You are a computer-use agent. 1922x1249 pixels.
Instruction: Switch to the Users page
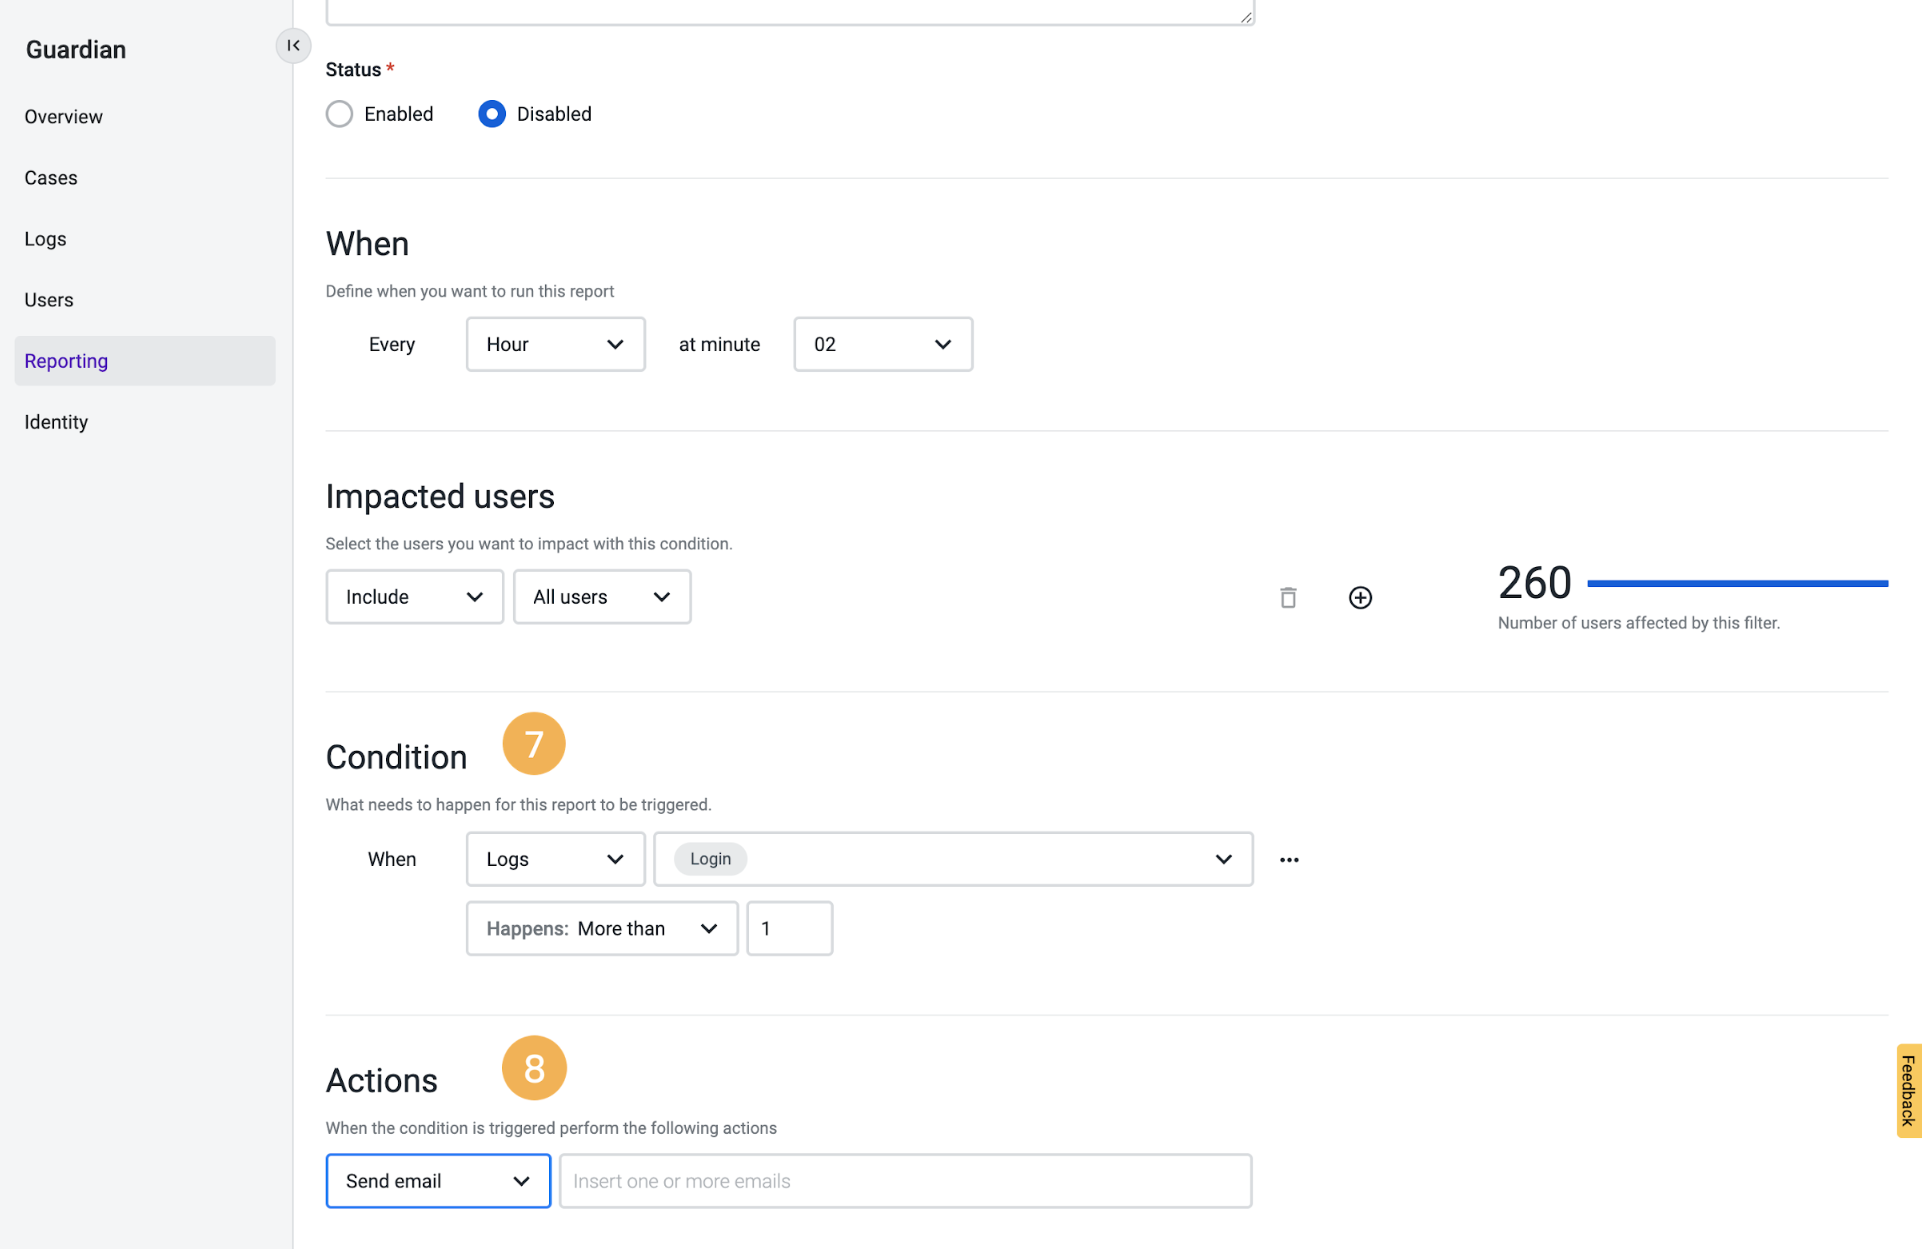[48, 299]
